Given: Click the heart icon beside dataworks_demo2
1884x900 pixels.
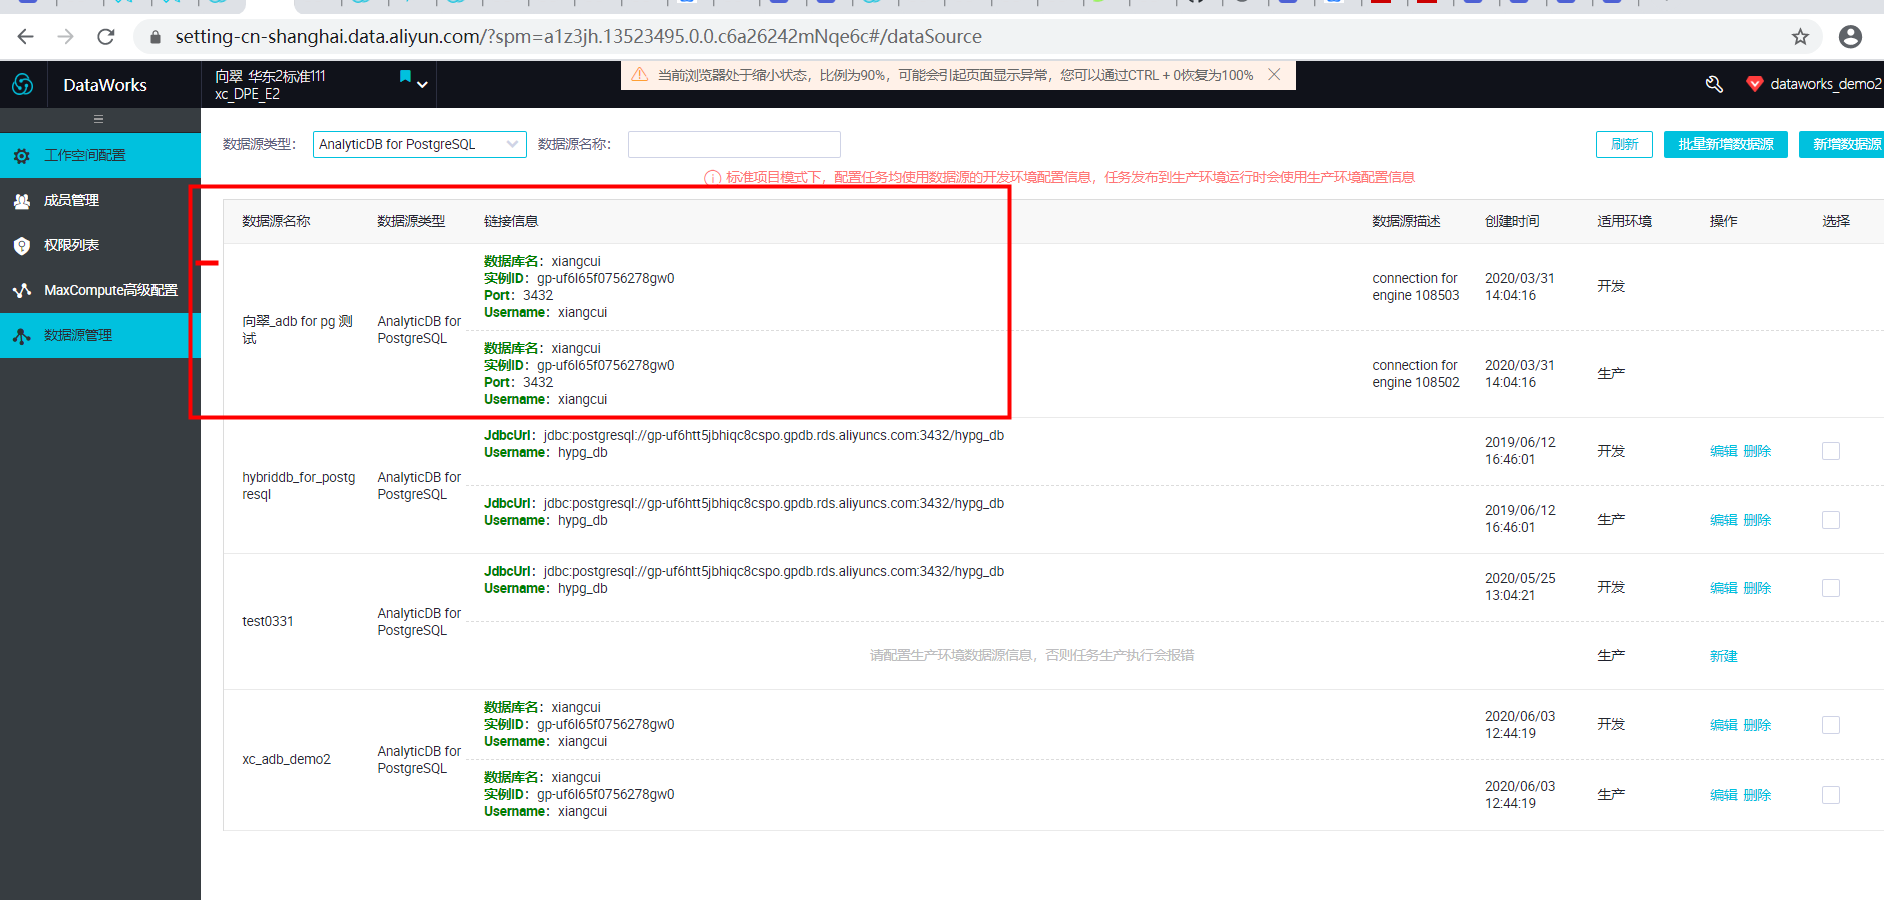Looking at the screenshot, I should coord(1754,84).
